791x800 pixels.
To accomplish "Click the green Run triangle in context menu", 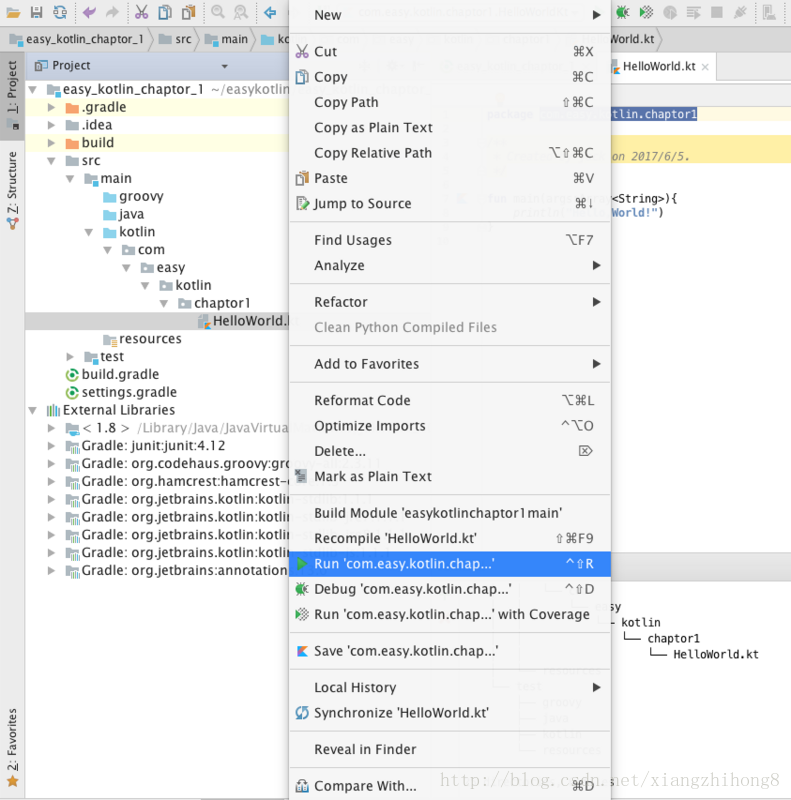I will [x=302, y=564].
